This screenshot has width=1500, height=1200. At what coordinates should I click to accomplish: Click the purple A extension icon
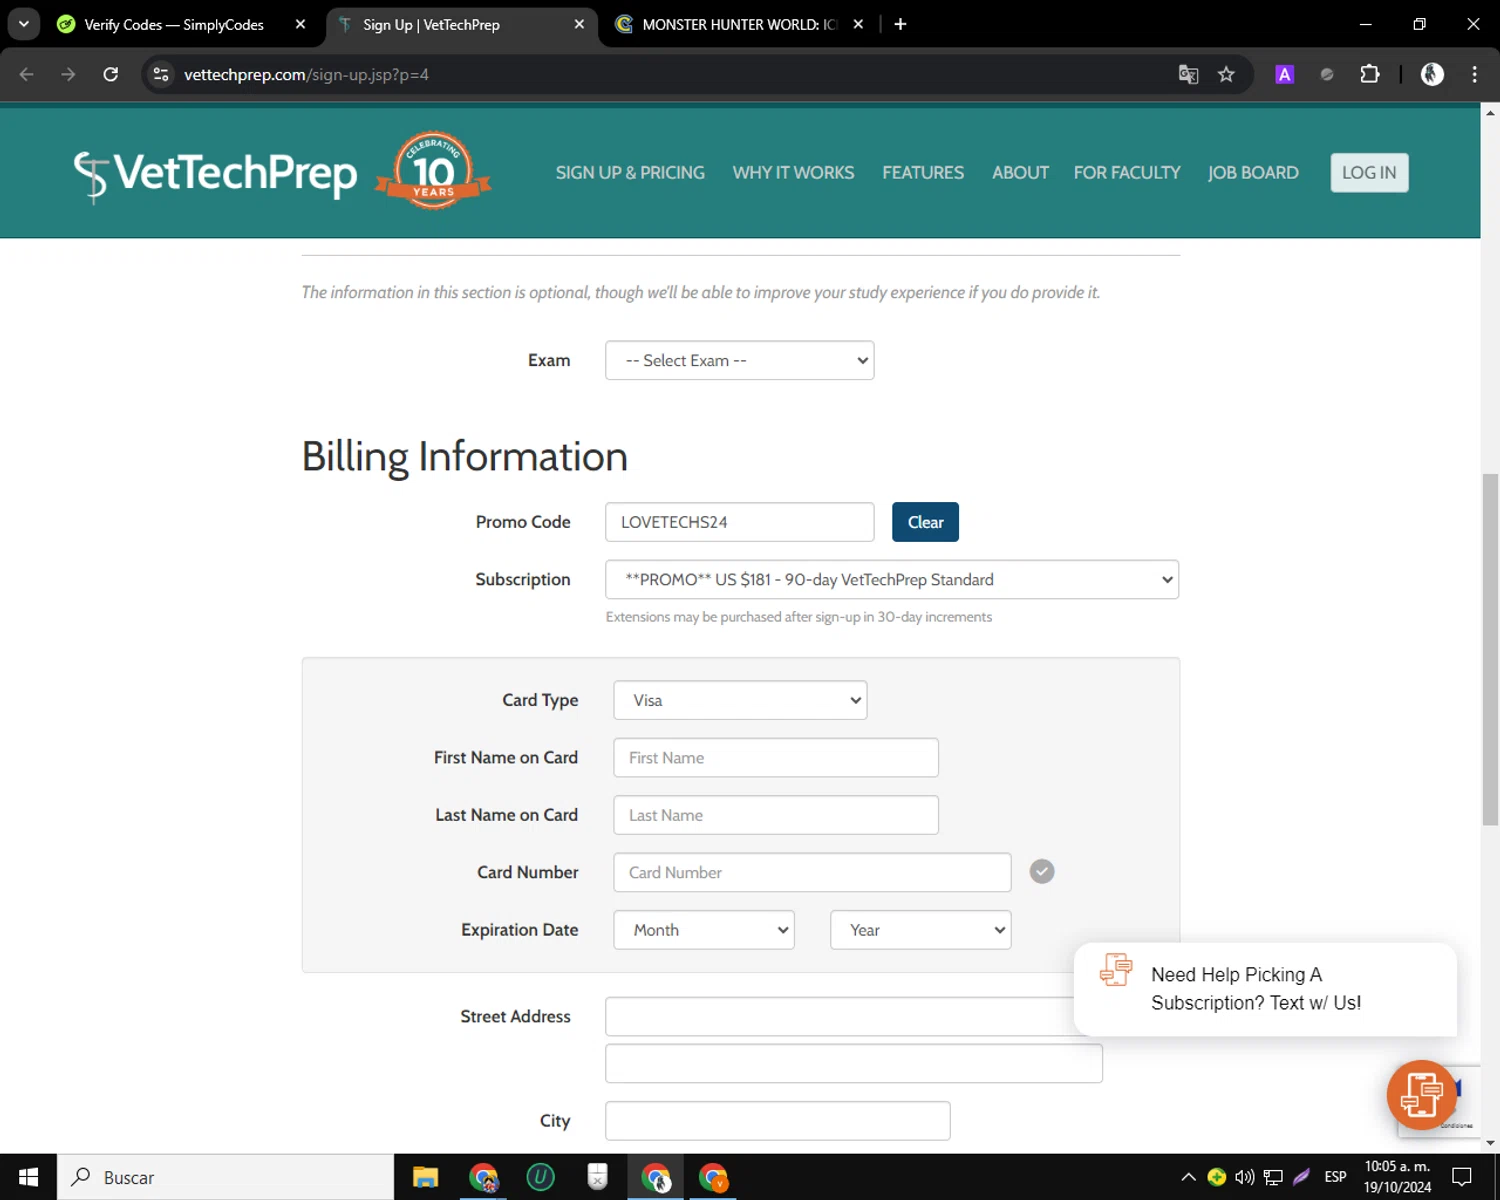1285,74
